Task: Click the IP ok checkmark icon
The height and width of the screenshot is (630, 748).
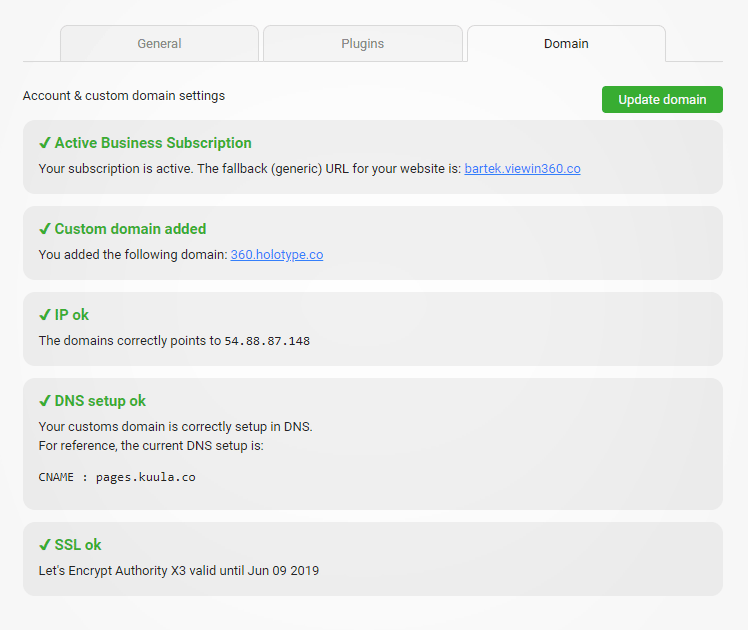Action: (x=45, y=315)
